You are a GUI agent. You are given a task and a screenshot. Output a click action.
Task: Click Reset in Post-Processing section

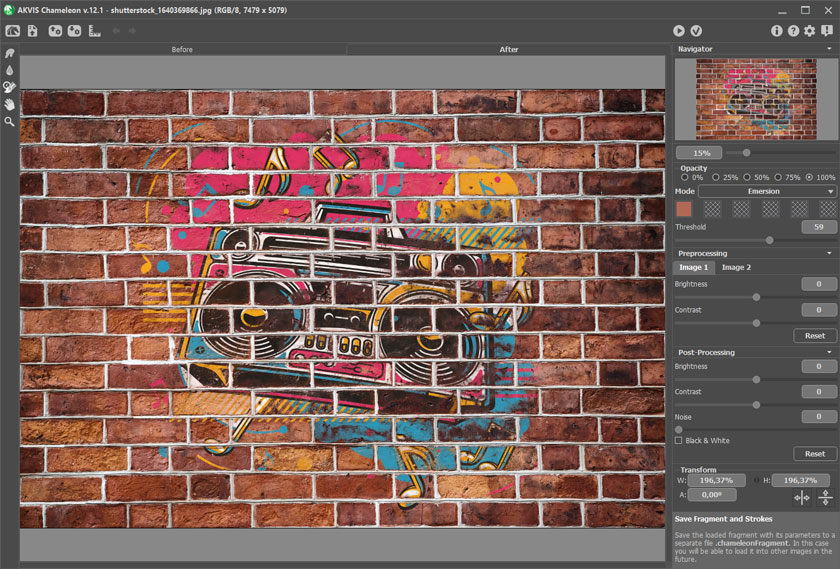click(814, 453)
